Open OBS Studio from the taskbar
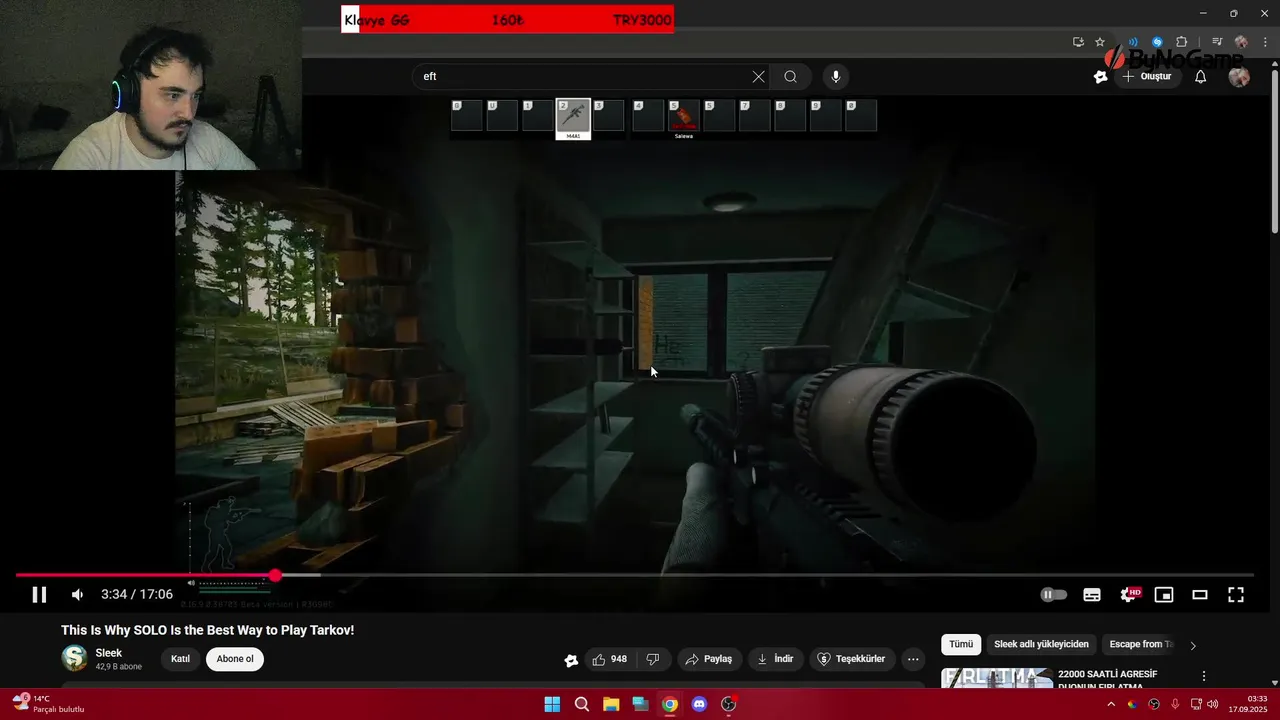1280x720 pixels. pyautogui.click(x=729, y=704)
